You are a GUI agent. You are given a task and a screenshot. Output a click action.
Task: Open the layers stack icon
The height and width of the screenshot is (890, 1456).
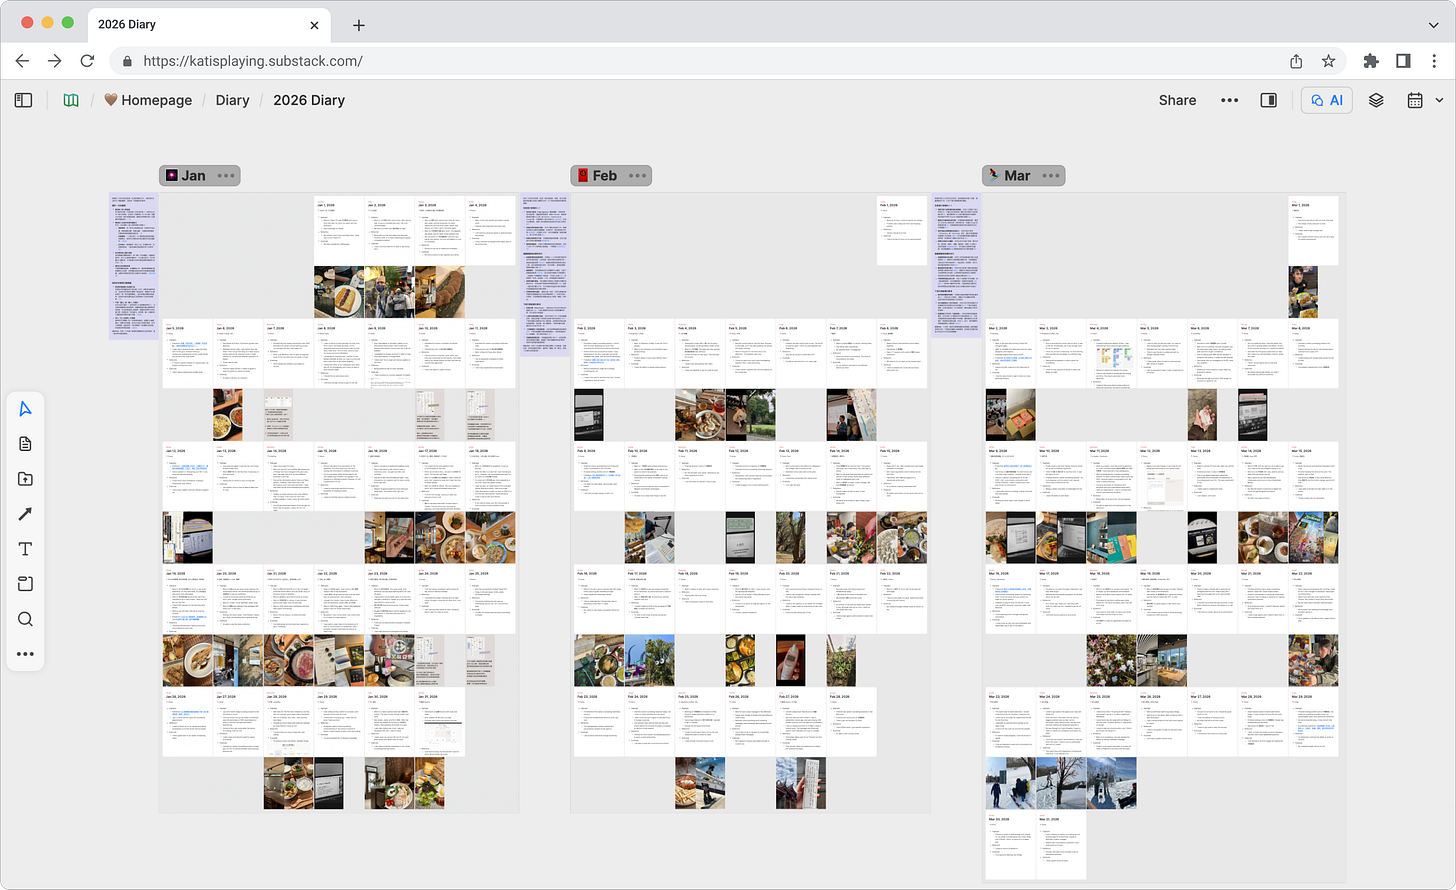click(x=1376, y=100)
